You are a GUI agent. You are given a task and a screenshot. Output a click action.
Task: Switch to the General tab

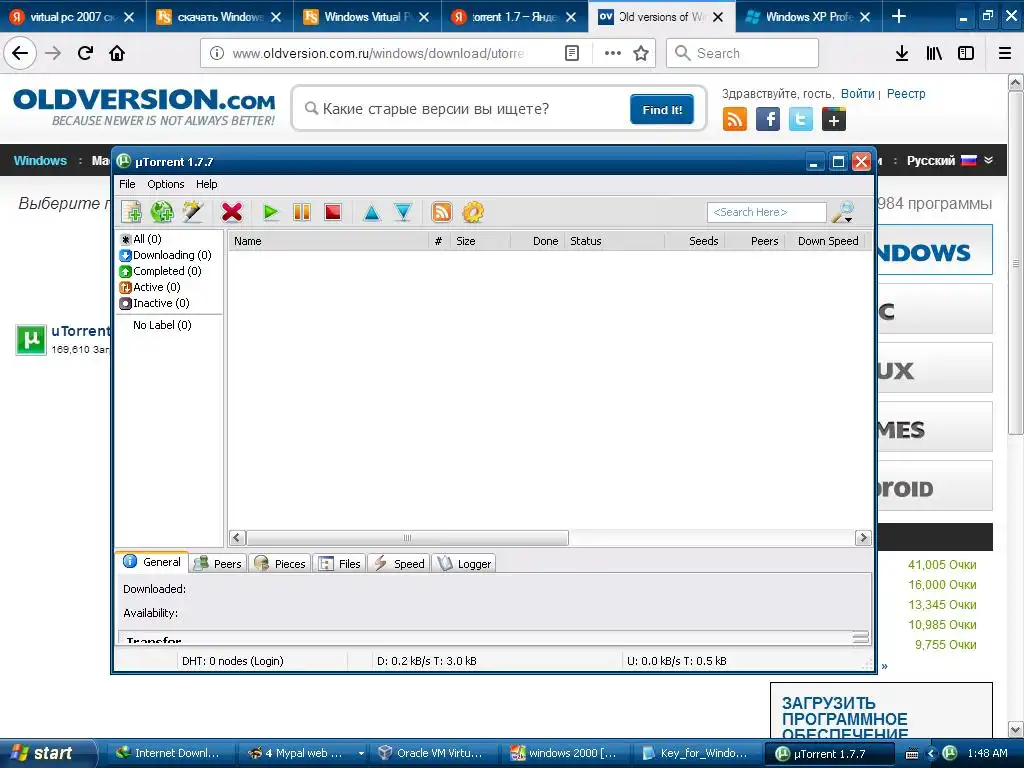(152, 562)
